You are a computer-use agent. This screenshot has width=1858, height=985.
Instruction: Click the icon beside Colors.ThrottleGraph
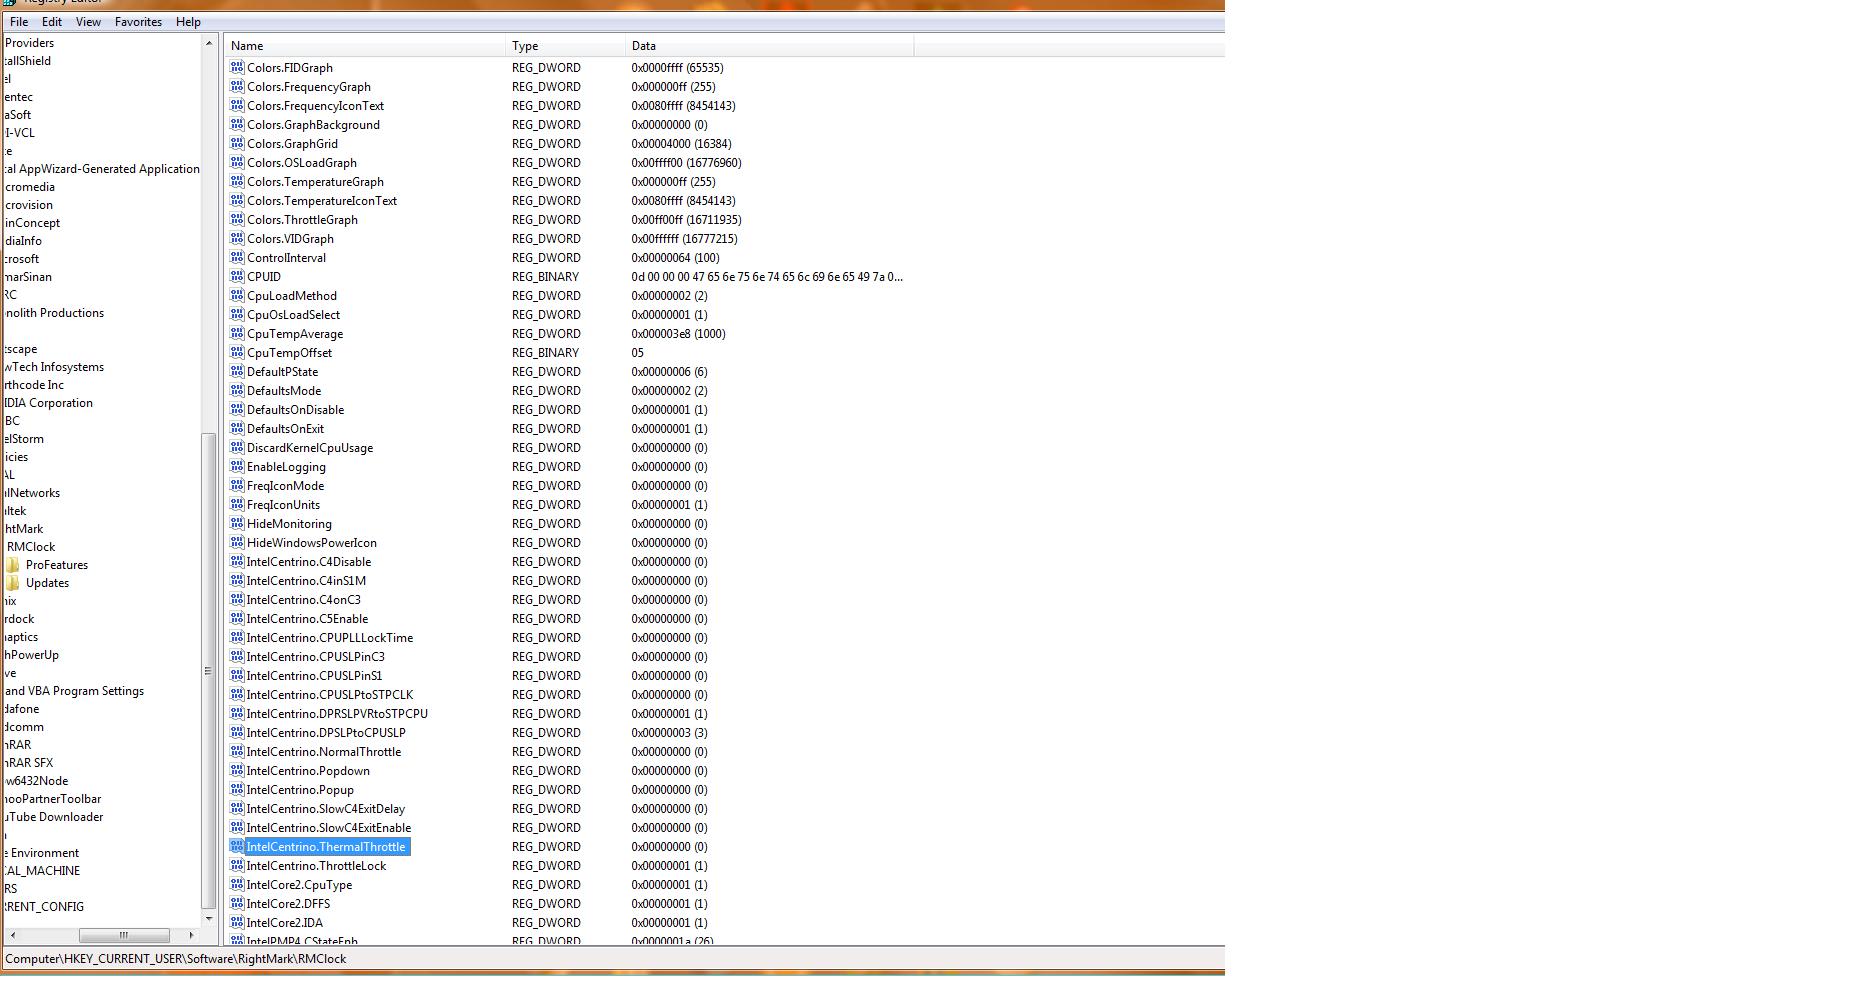pyautogui.click(x=237, y=220)
